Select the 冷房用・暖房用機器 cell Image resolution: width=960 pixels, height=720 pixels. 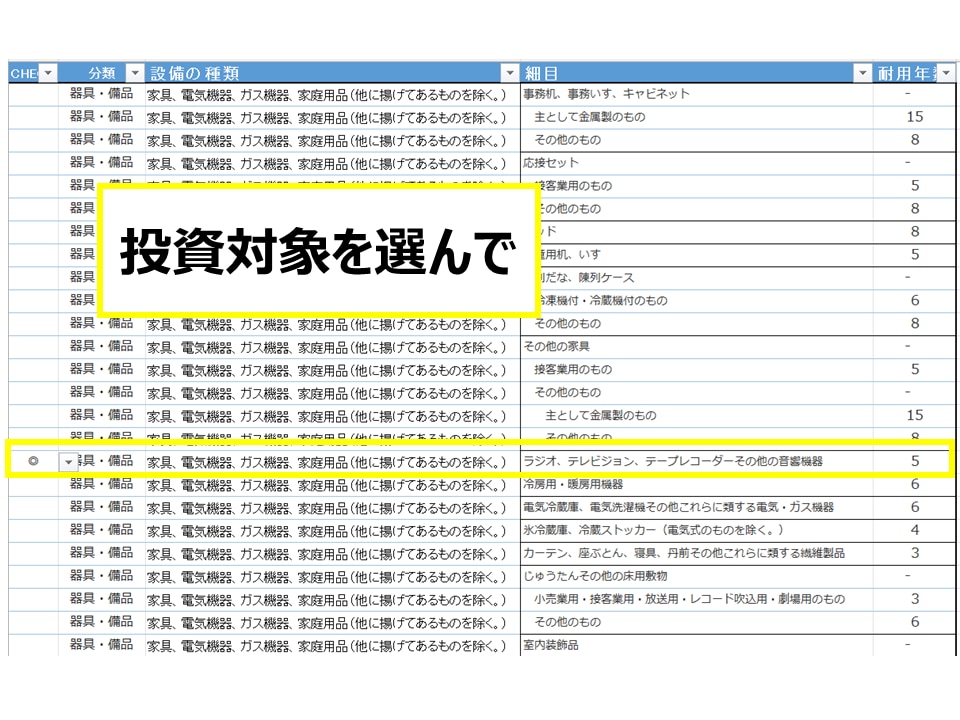(x=696, y=484)
